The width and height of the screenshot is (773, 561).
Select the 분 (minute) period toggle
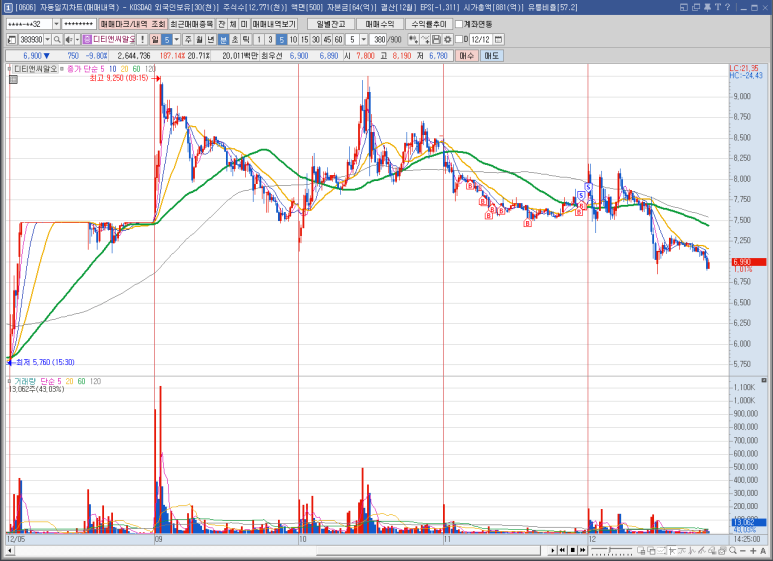click(x=223, y=39)
